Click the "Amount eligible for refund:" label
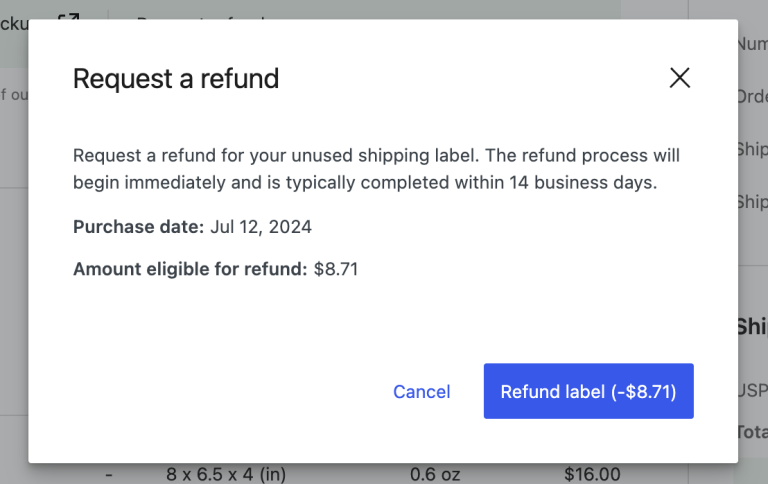The height and width of the screenshot is (484, 768). tap(190, 269)
